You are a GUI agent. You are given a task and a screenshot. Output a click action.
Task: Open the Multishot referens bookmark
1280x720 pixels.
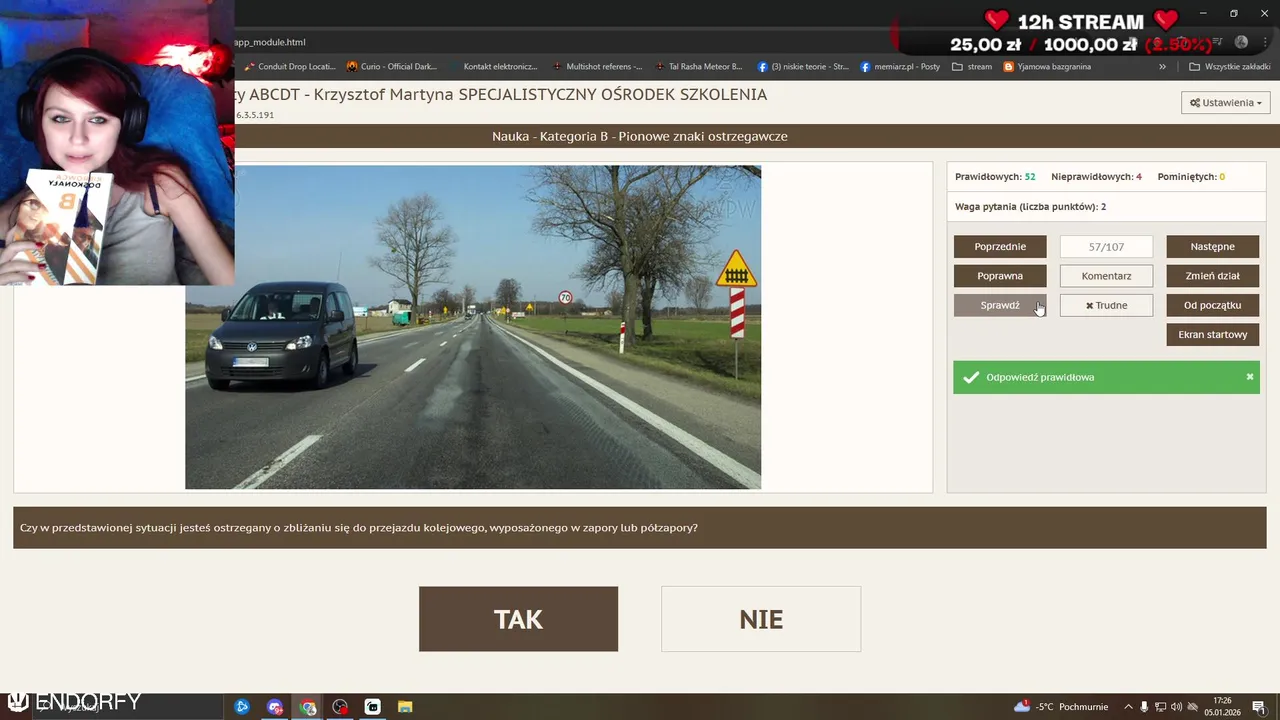(x=596, y=67)
